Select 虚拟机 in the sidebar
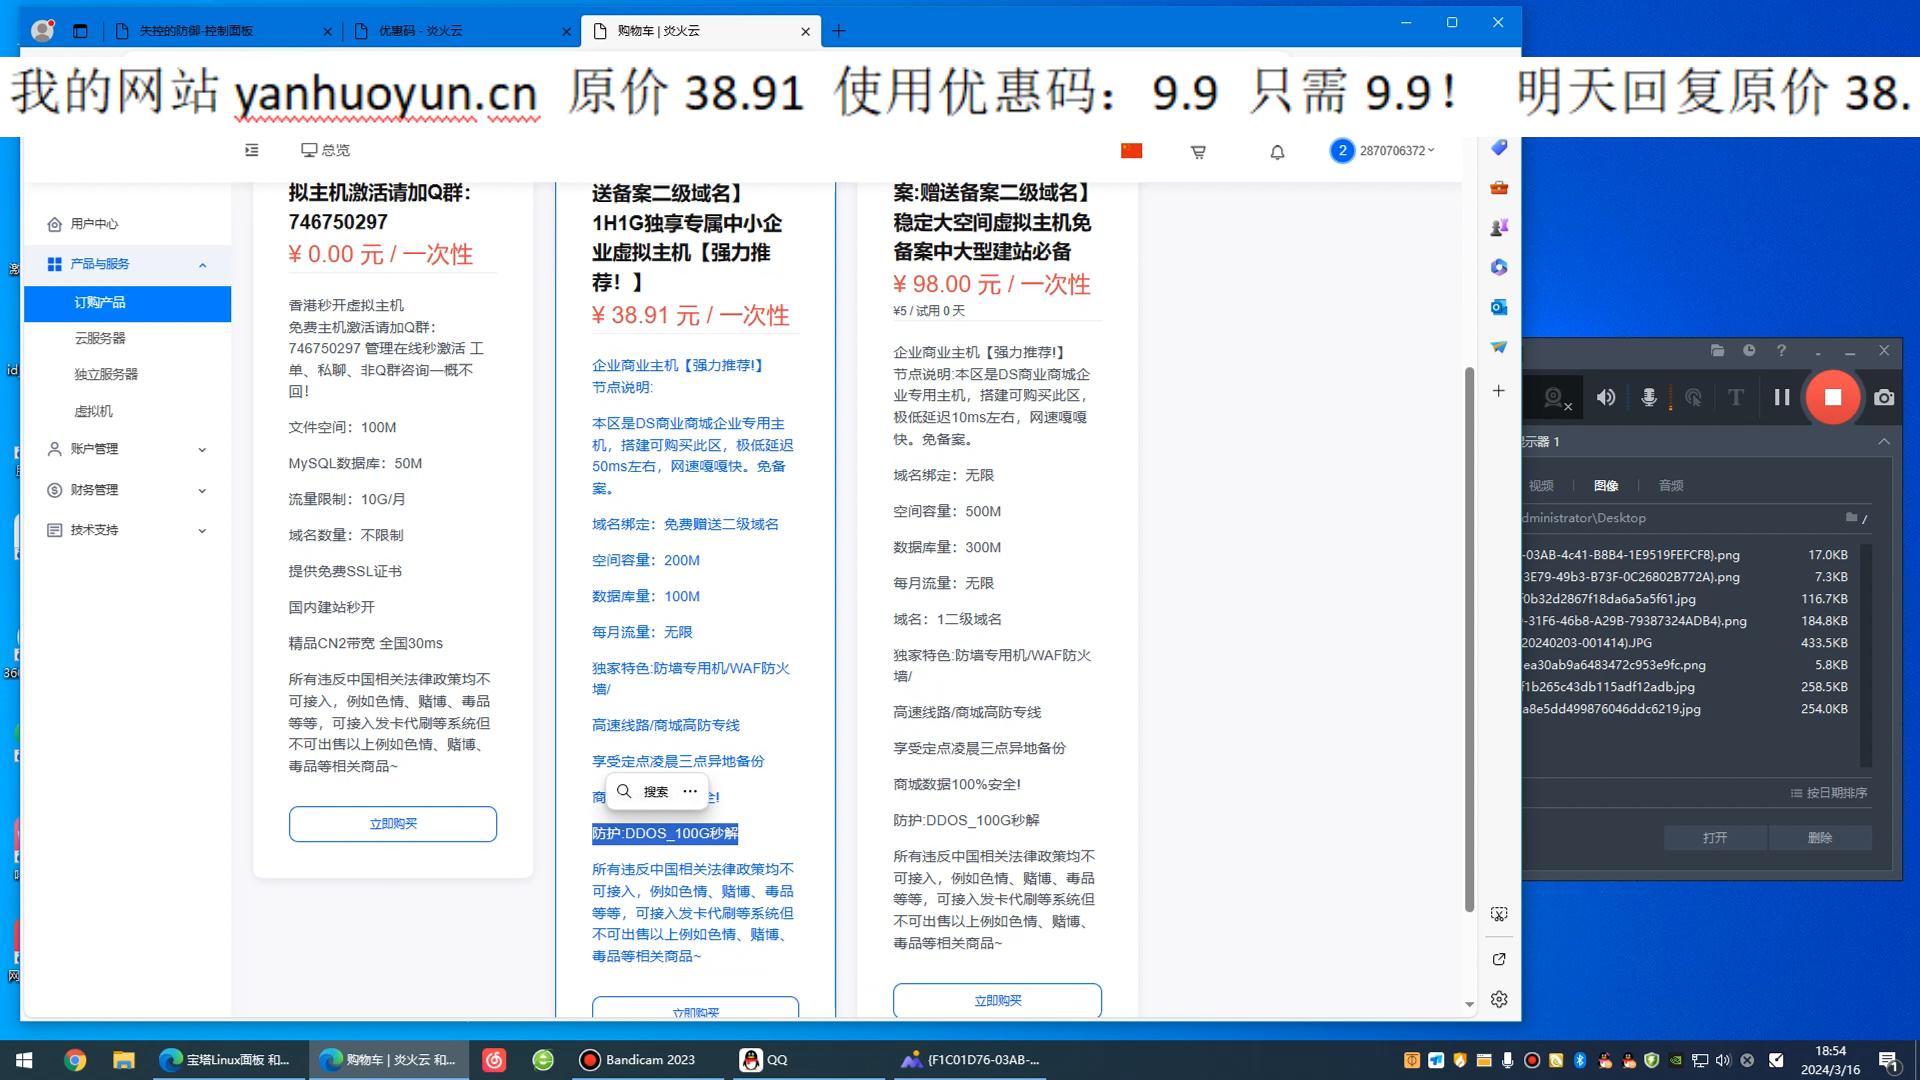 pos(93,411)
